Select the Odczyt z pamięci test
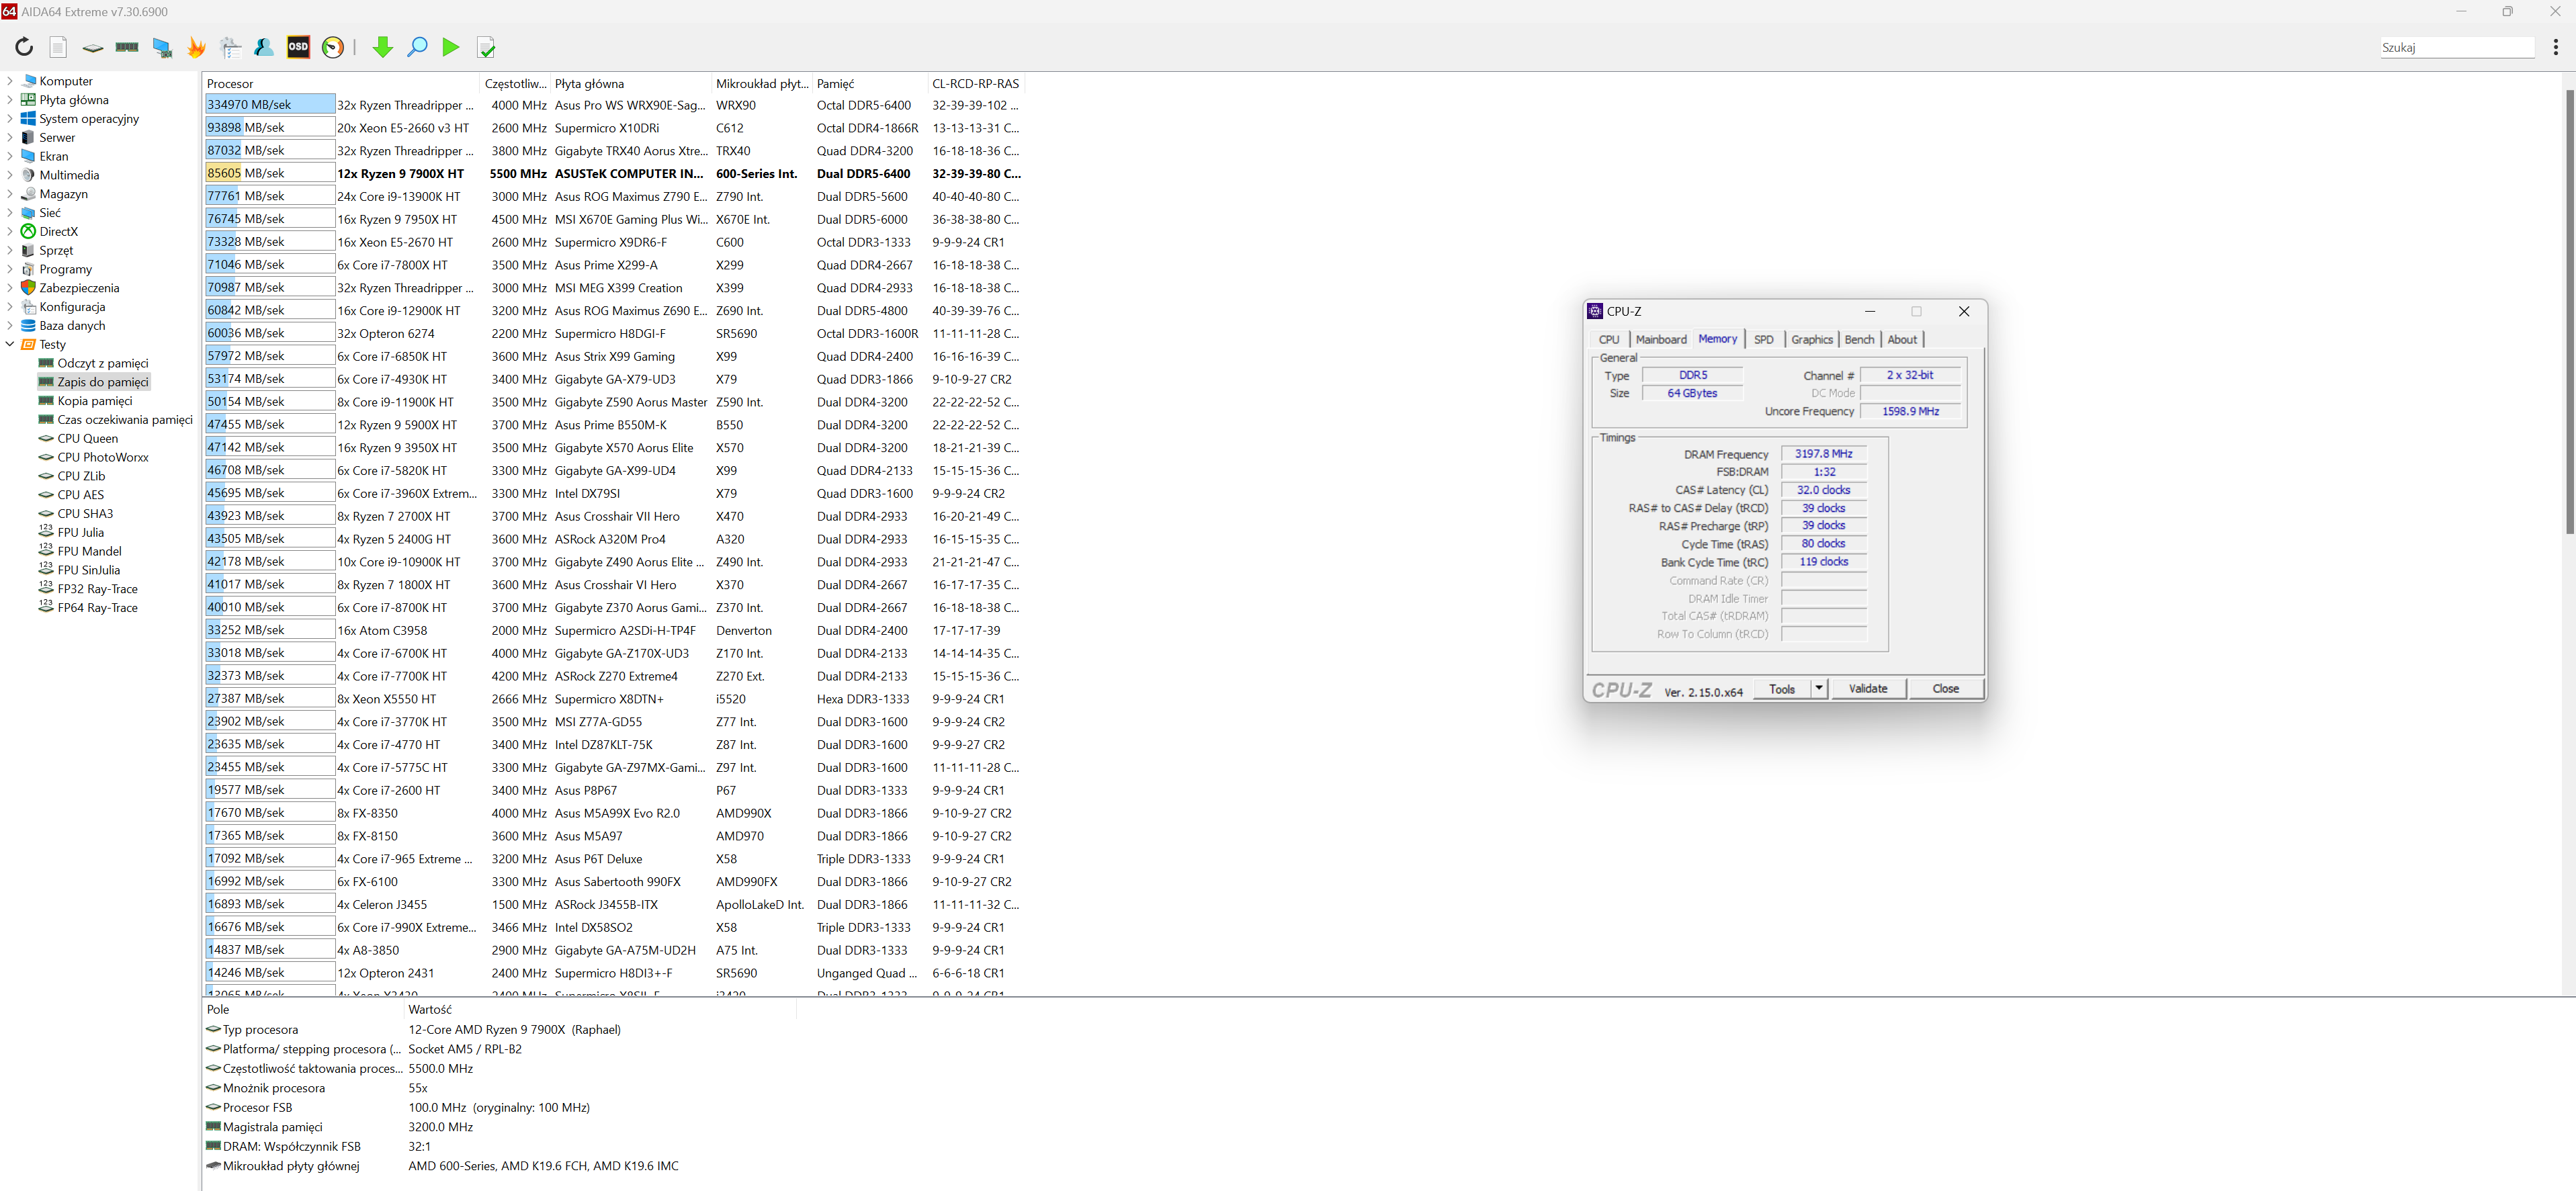The image size is (2576, 1191). pos(102,363)
